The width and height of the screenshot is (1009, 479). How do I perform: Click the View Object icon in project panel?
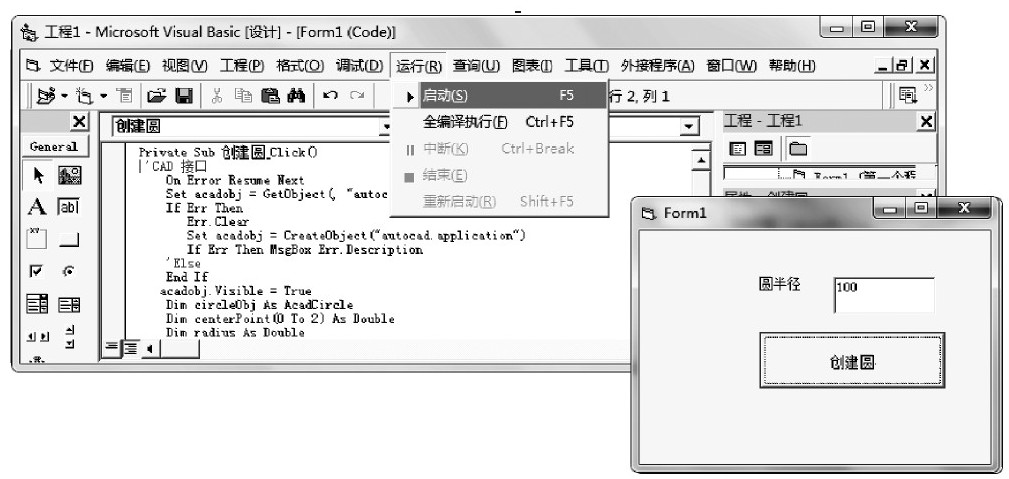(764, 149)
